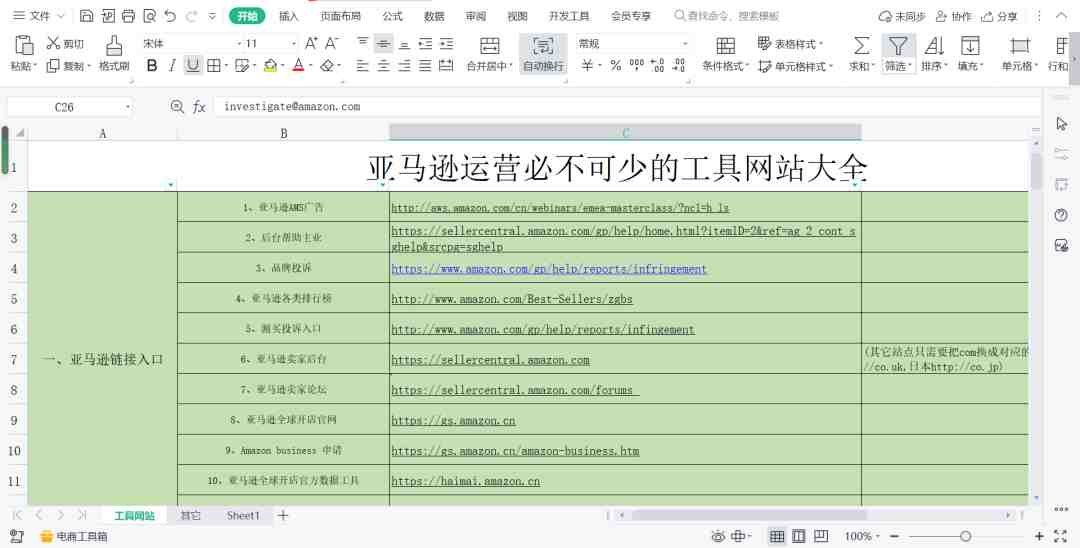Screen dimensions: 1080x548
Task: Click the Sort (排序) icon
Action: point(934,45)
